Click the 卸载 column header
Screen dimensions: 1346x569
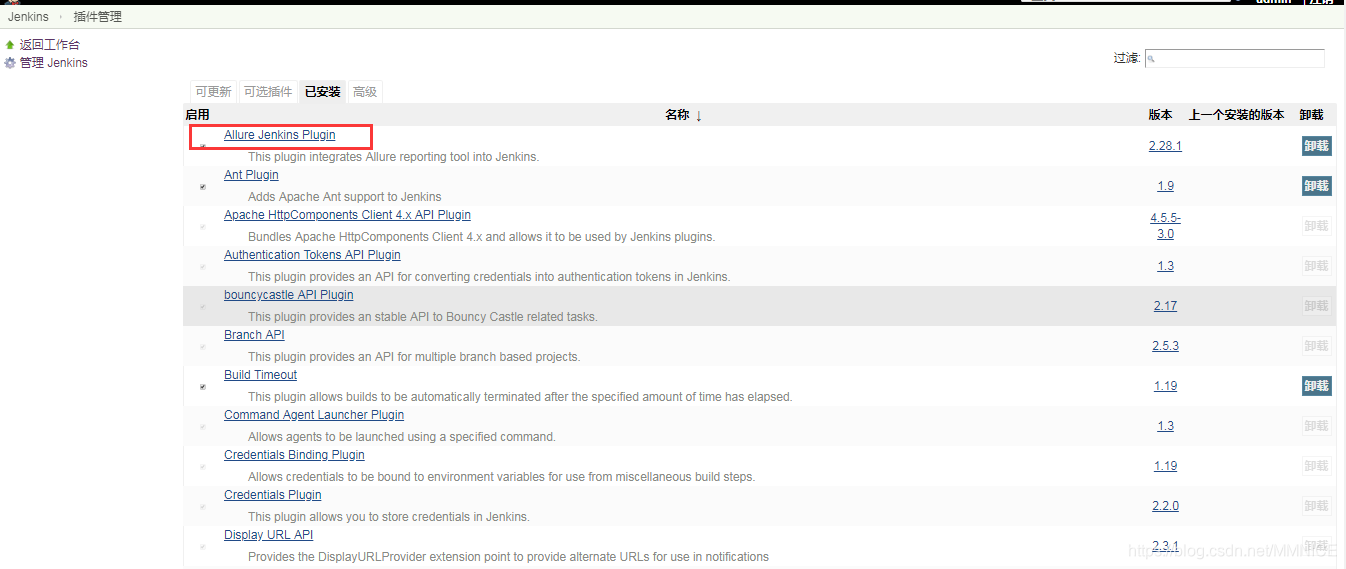point(1311,115)
